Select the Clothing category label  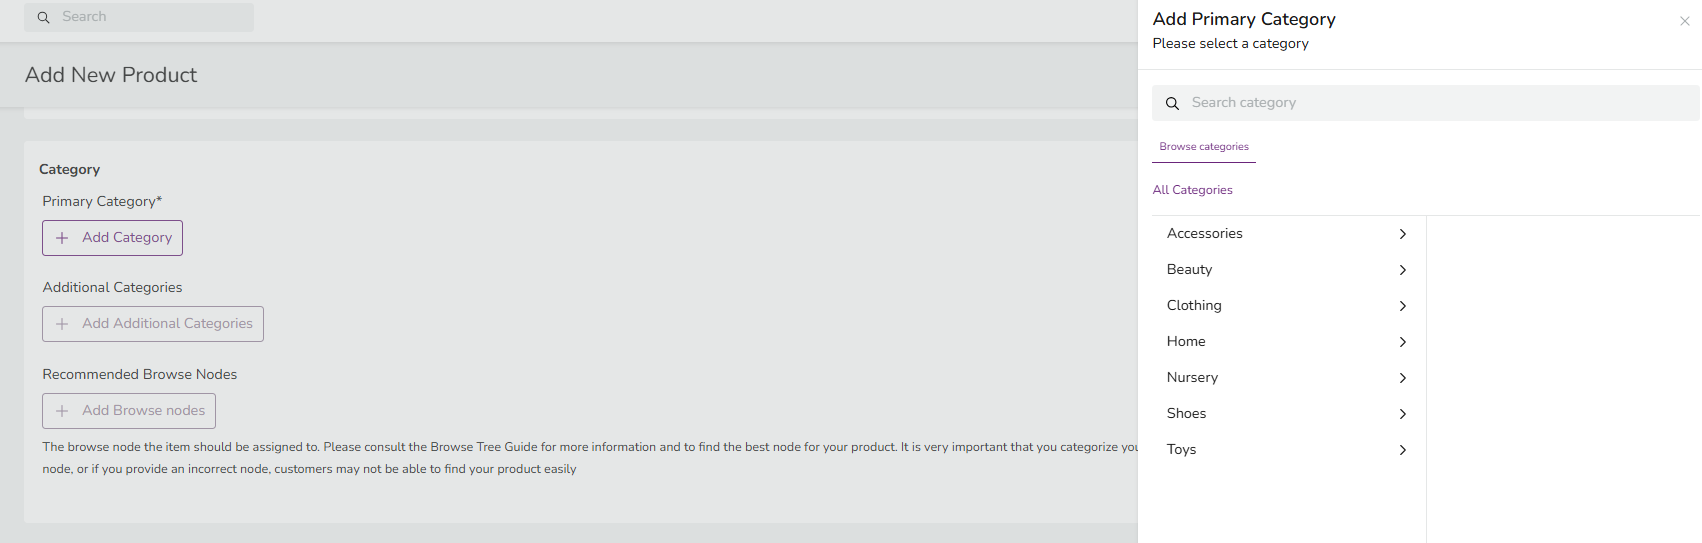[1194, 306]
